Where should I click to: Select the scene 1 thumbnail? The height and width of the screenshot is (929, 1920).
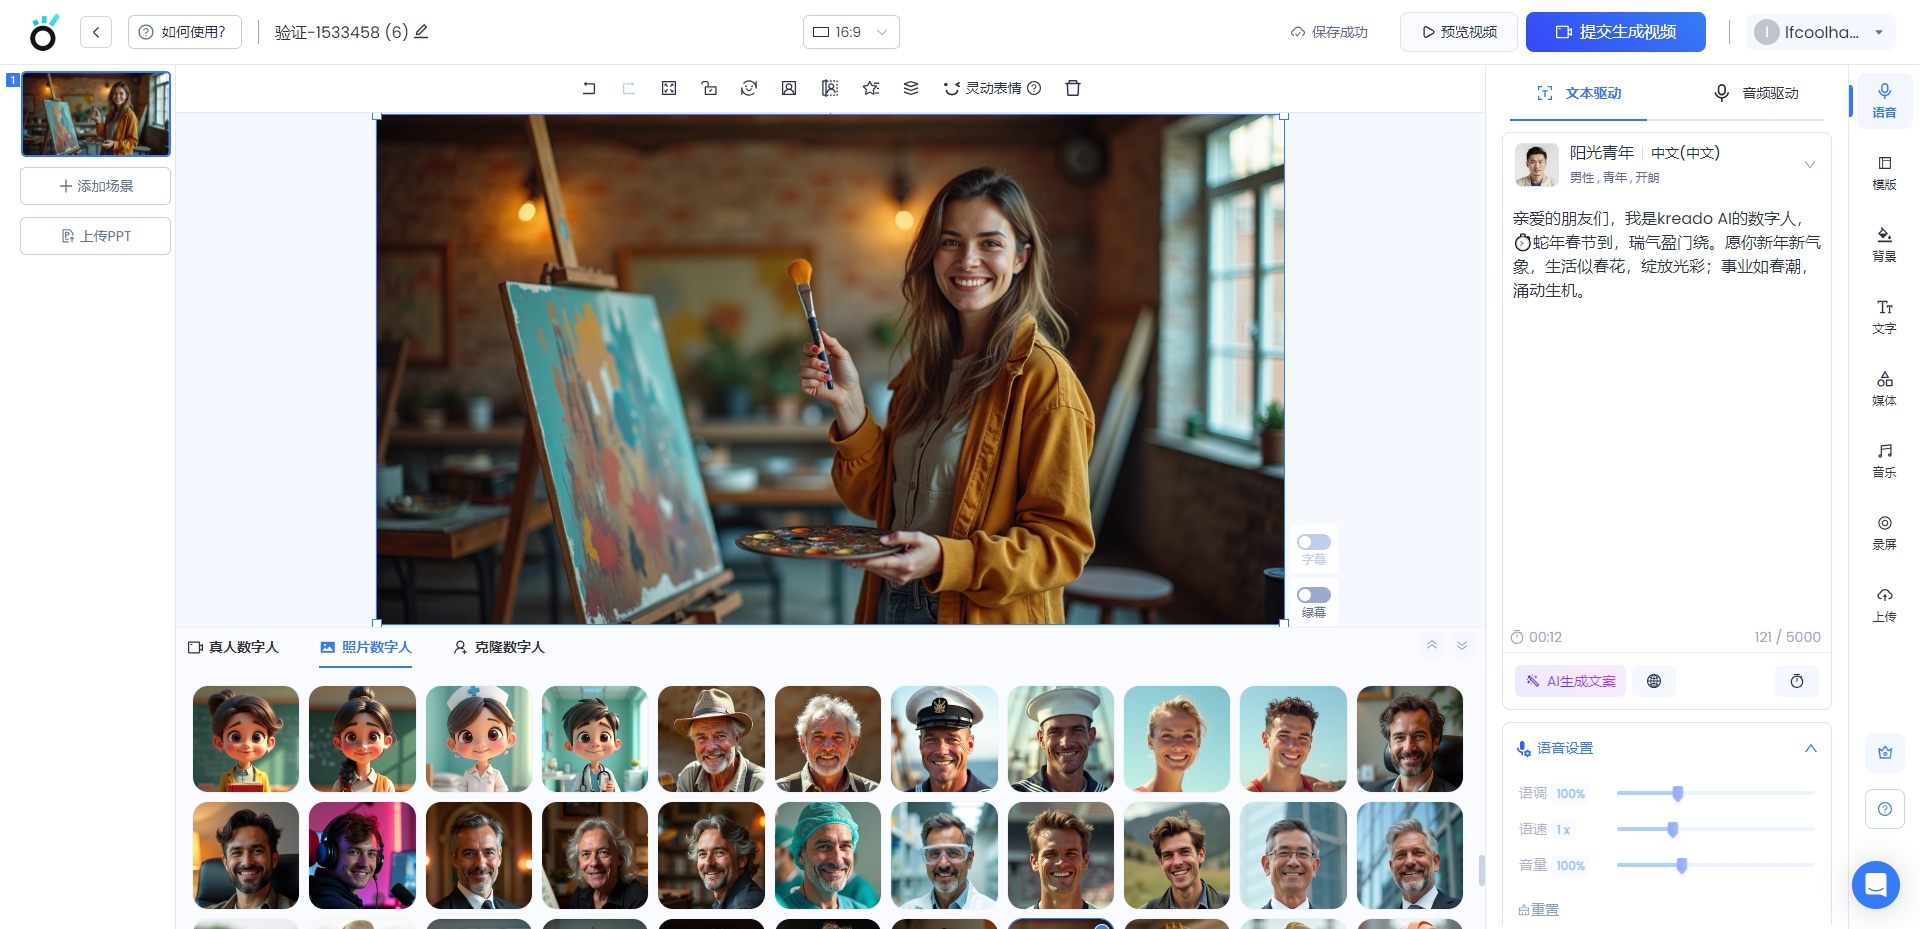[x=96, y=114]
